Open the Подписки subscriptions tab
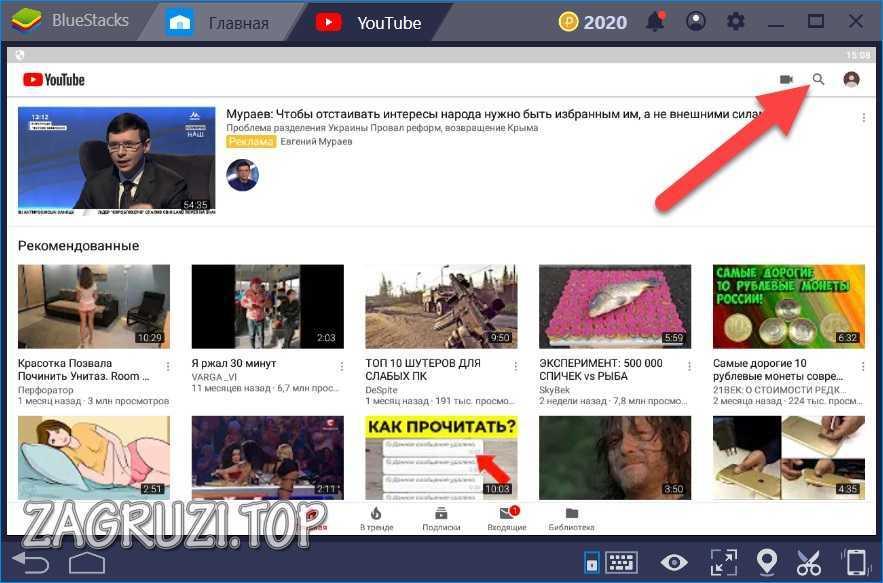883x583 pixels. click(x=442, y=519)
